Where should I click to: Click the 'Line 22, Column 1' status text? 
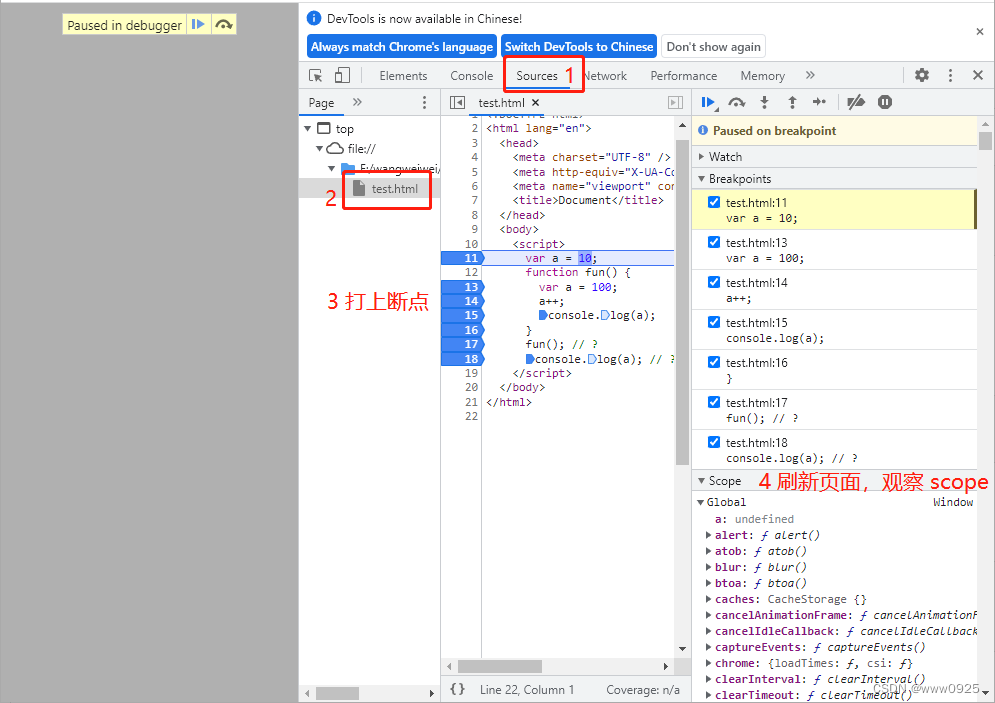[526, 690]
